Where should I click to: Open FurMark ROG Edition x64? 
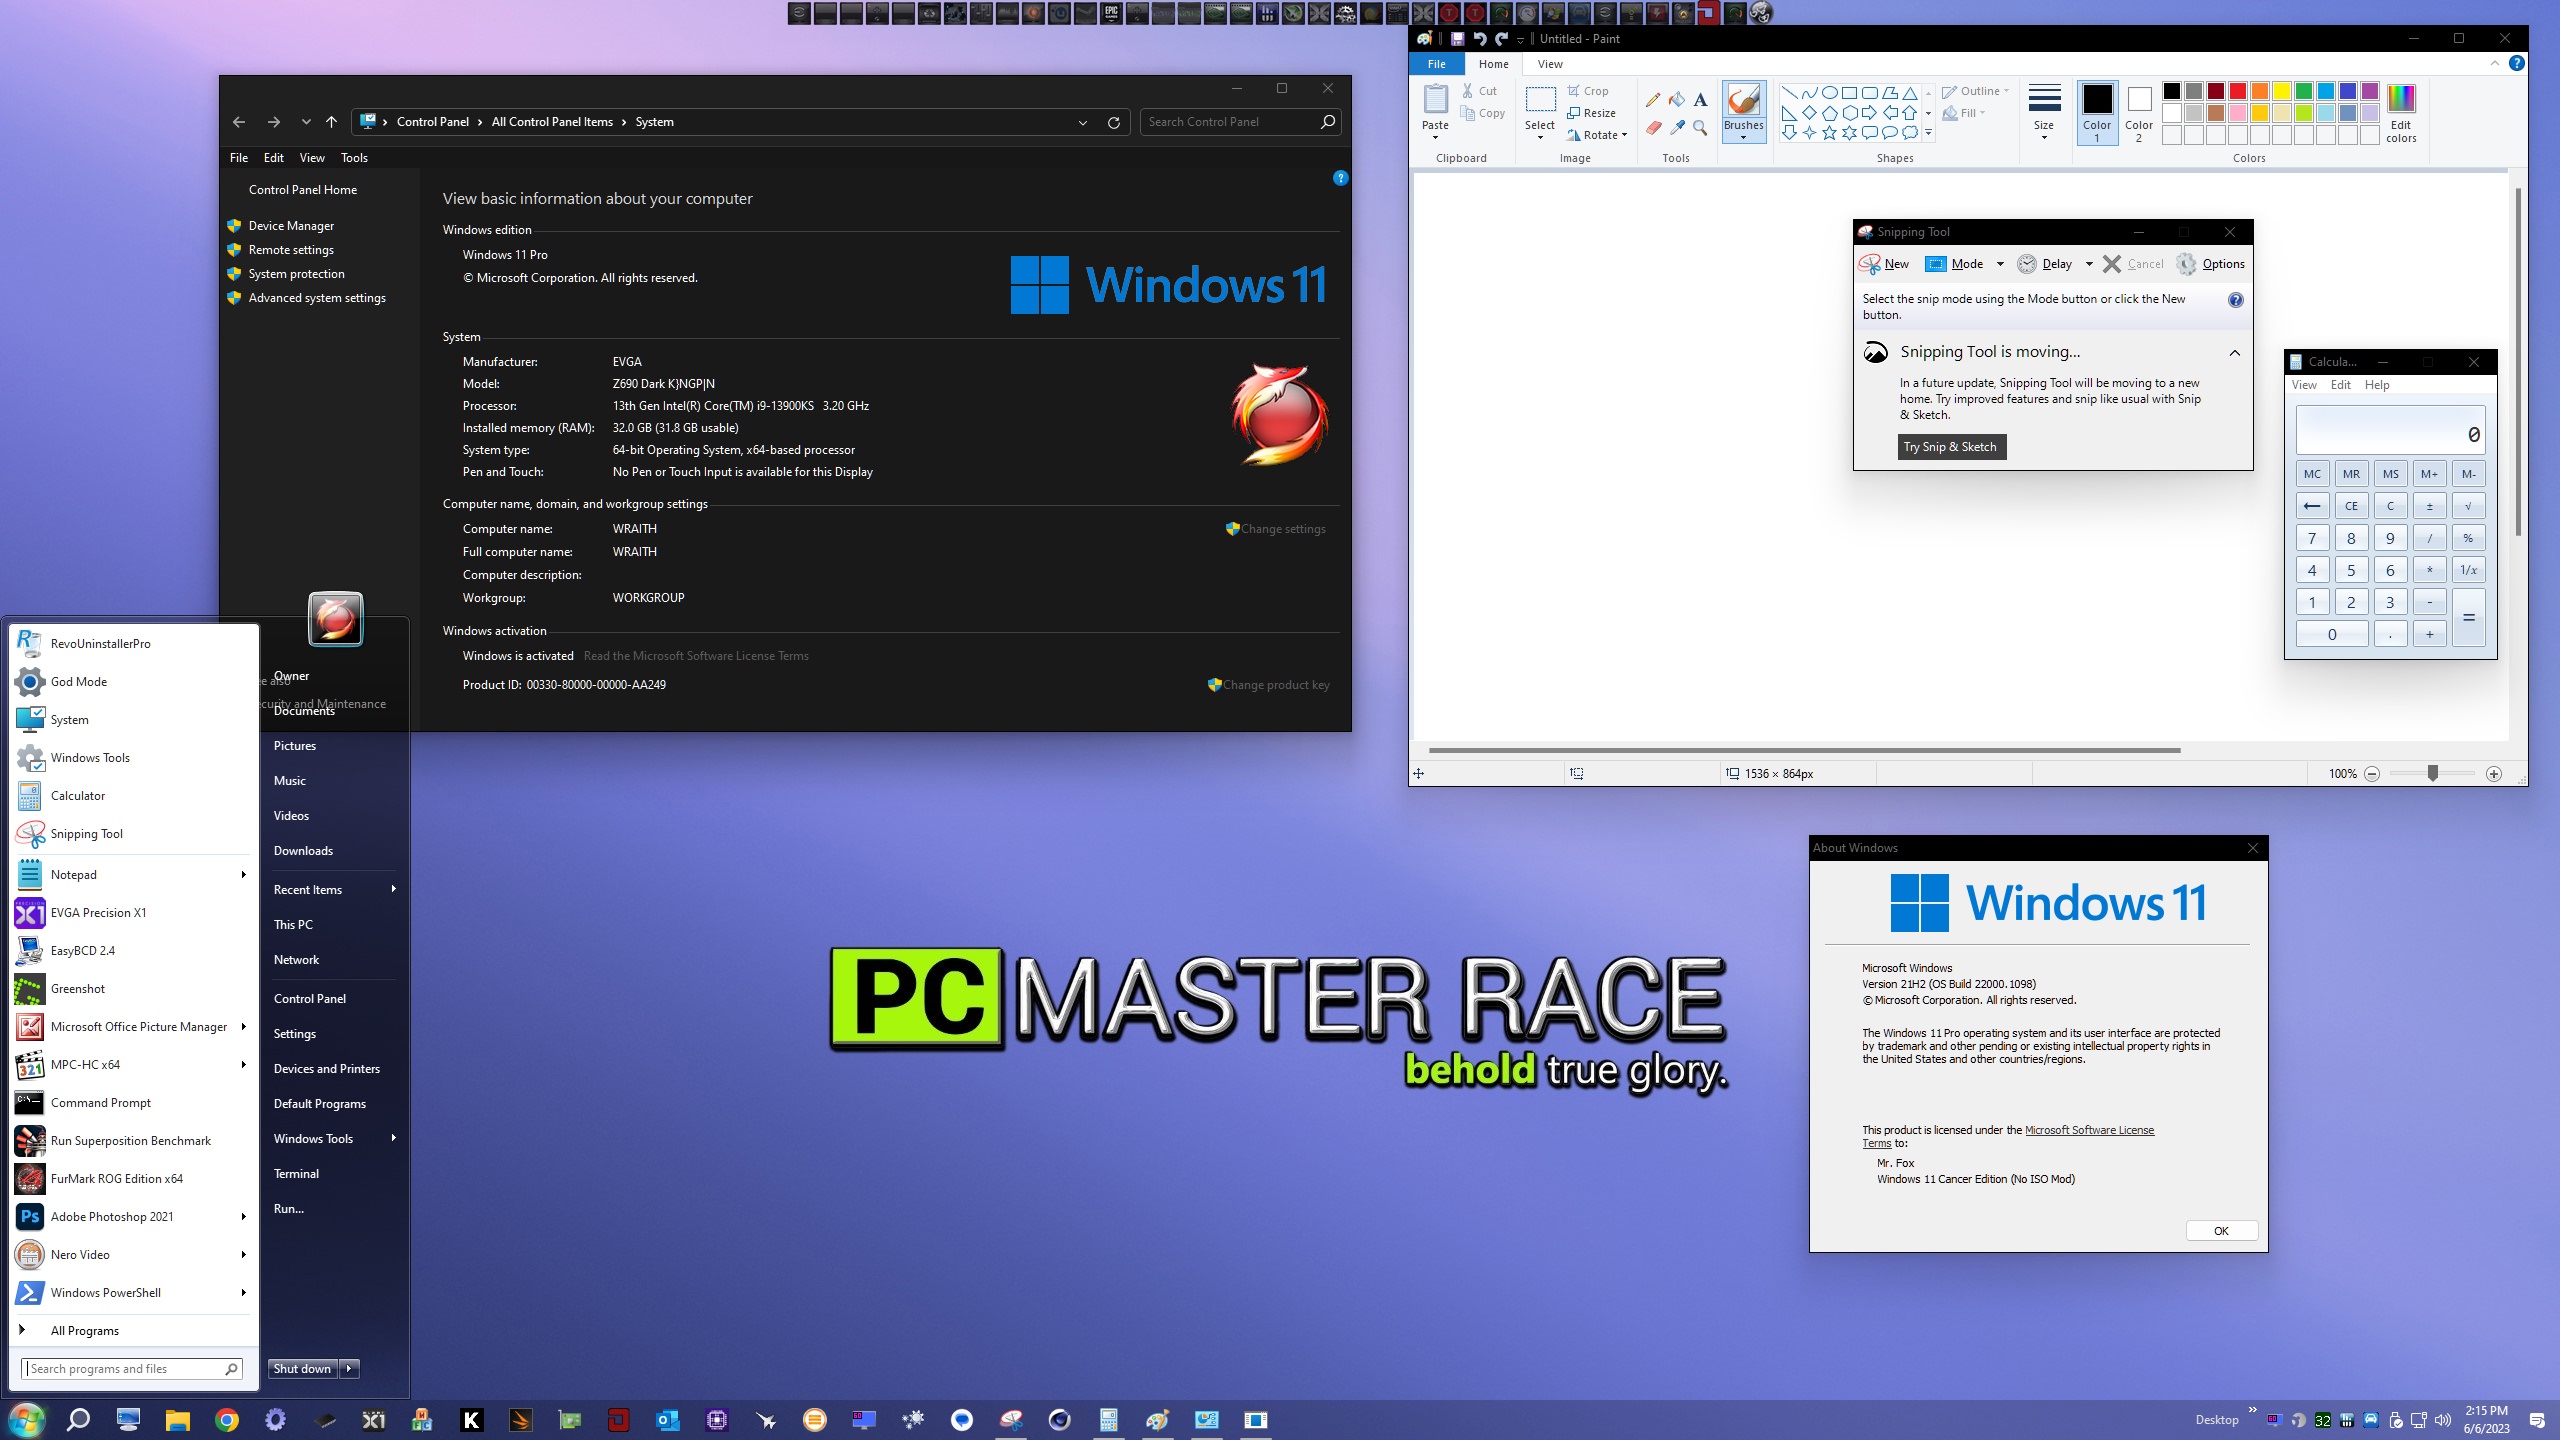(x=135, y=1179)
